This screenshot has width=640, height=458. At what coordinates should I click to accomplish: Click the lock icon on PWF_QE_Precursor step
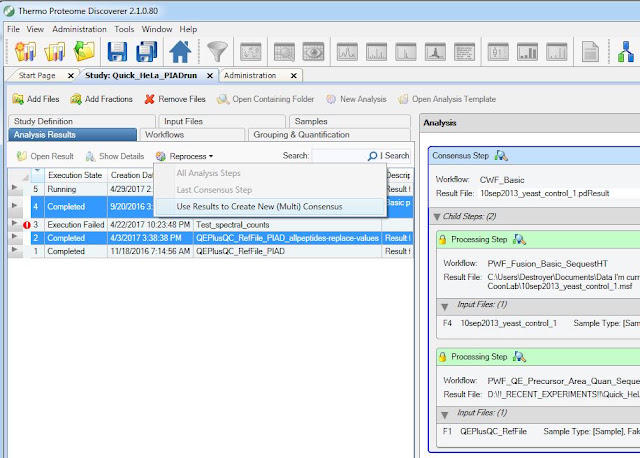[442, 357]
